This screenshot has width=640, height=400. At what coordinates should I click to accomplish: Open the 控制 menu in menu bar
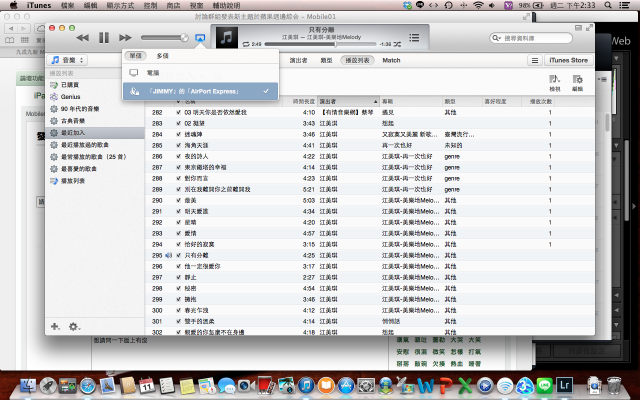coord(151,5)
